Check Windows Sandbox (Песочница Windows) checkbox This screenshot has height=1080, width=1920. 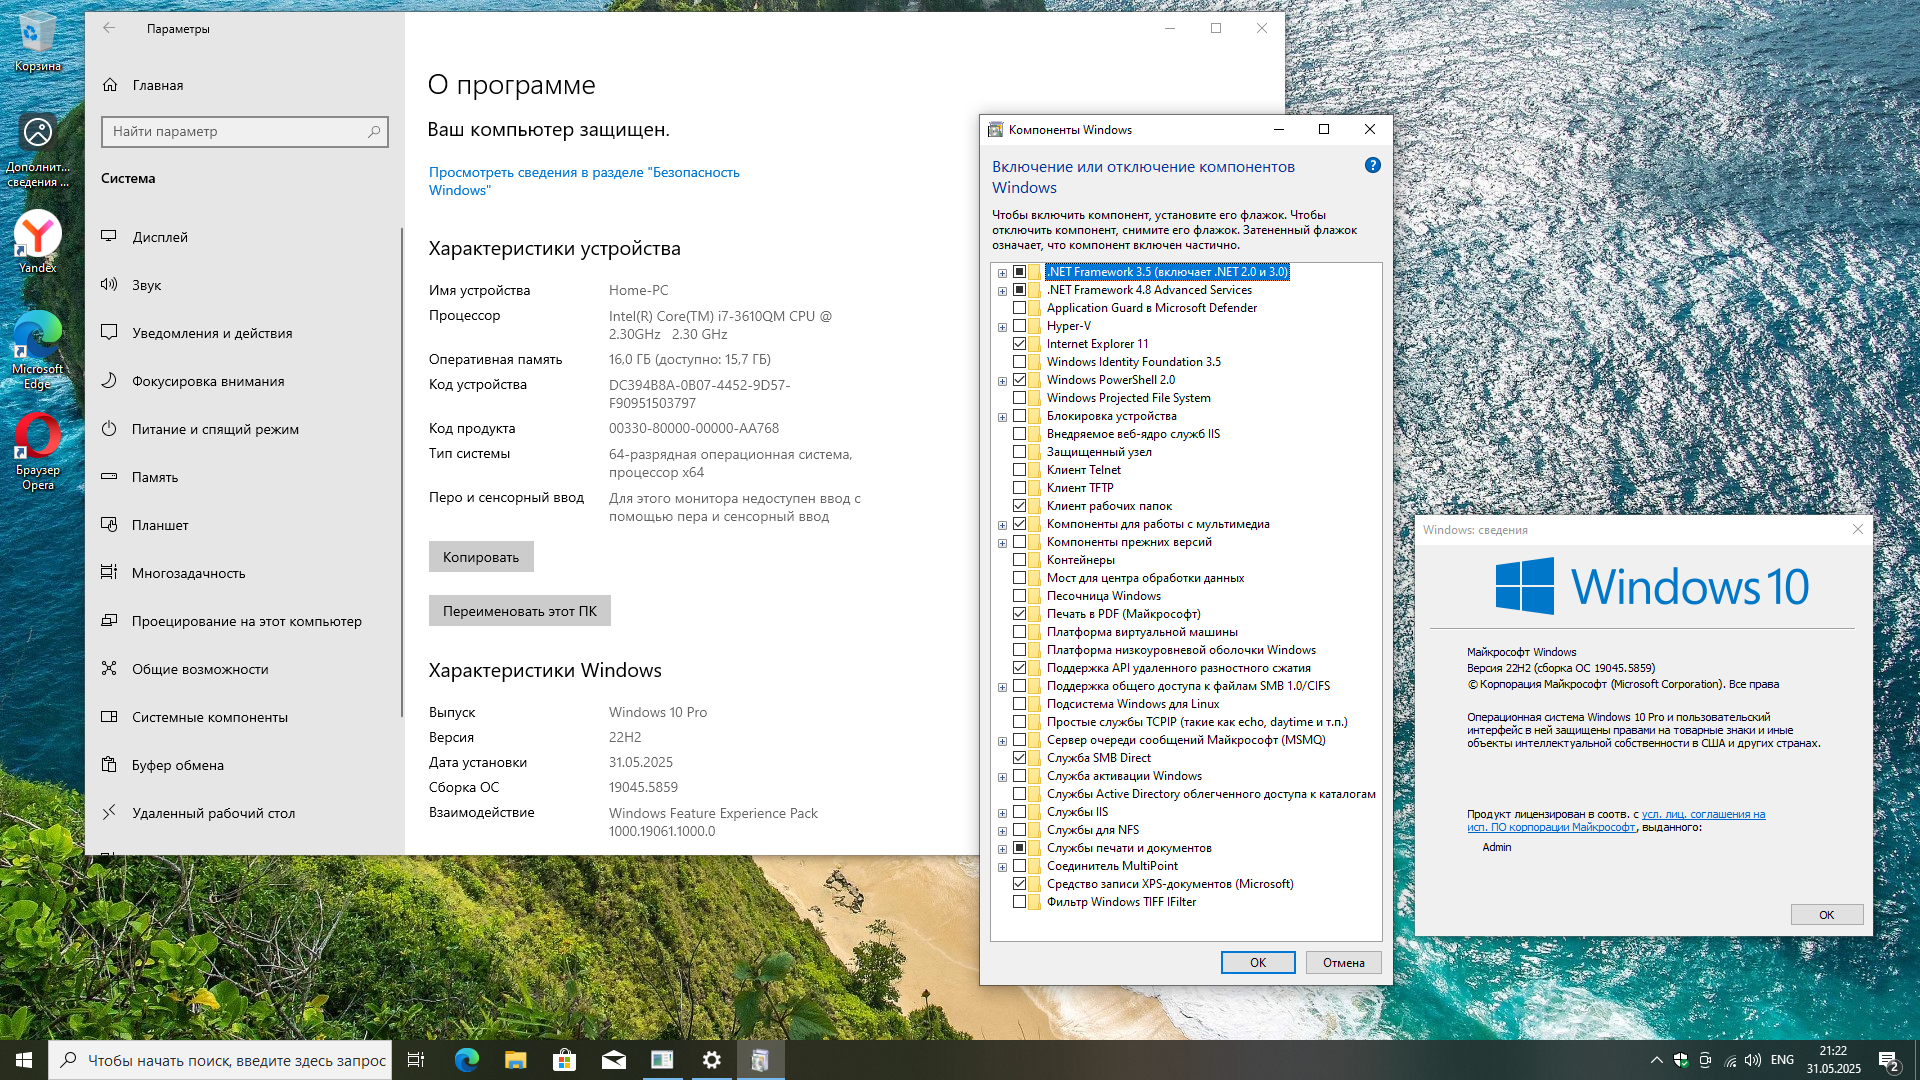pyautogui.click(x=1019, y=596)
